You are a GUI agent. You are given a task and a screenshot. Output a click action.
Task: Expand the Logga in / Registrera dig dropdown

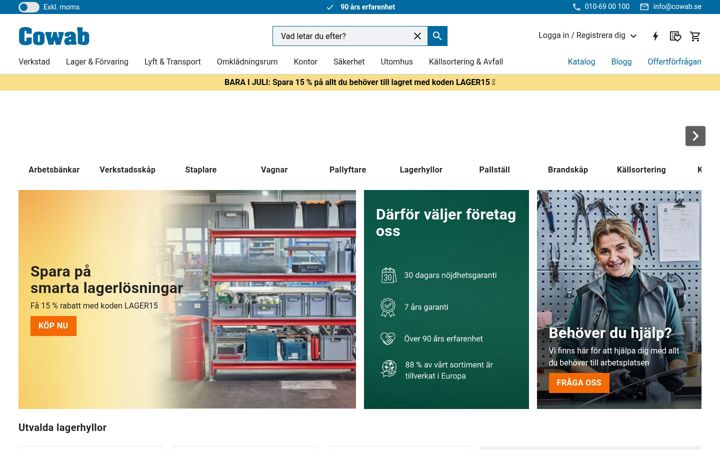(x=587, y=35)
